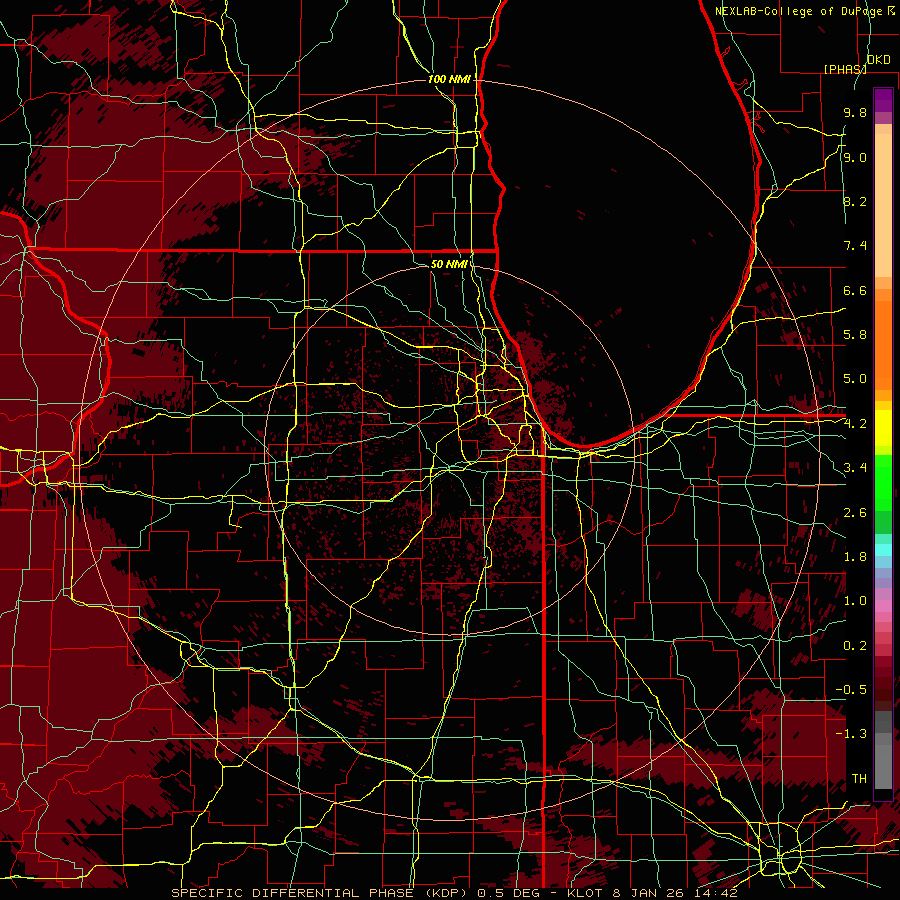
Task: Pick the bright green color bar segment beside 3.4
Action: coord(883,482)
